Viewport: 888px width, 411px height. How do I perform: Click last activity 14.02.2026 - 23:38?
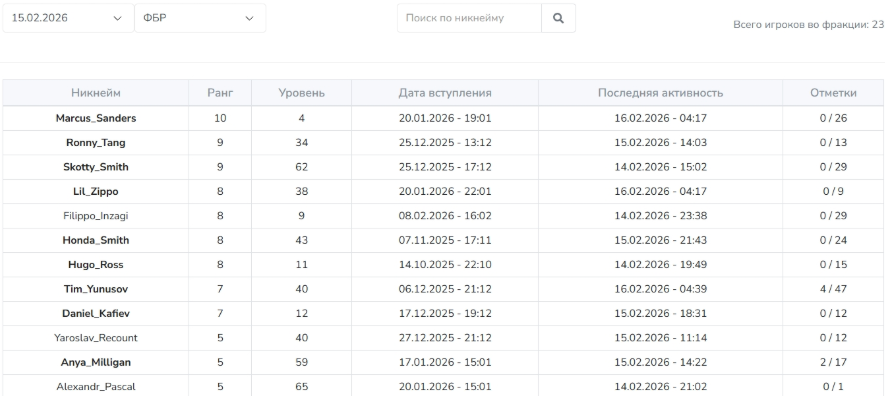pyautogui.click(x=660, y=216)
